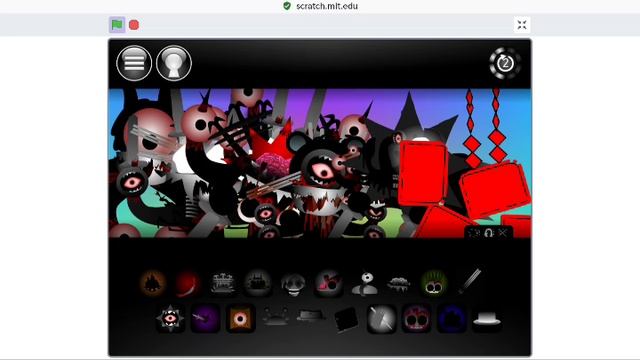Pick the purple tile with the knife icon
This screenshot has height=360, width=640.
pyautogui.click(x=205, y=318)
